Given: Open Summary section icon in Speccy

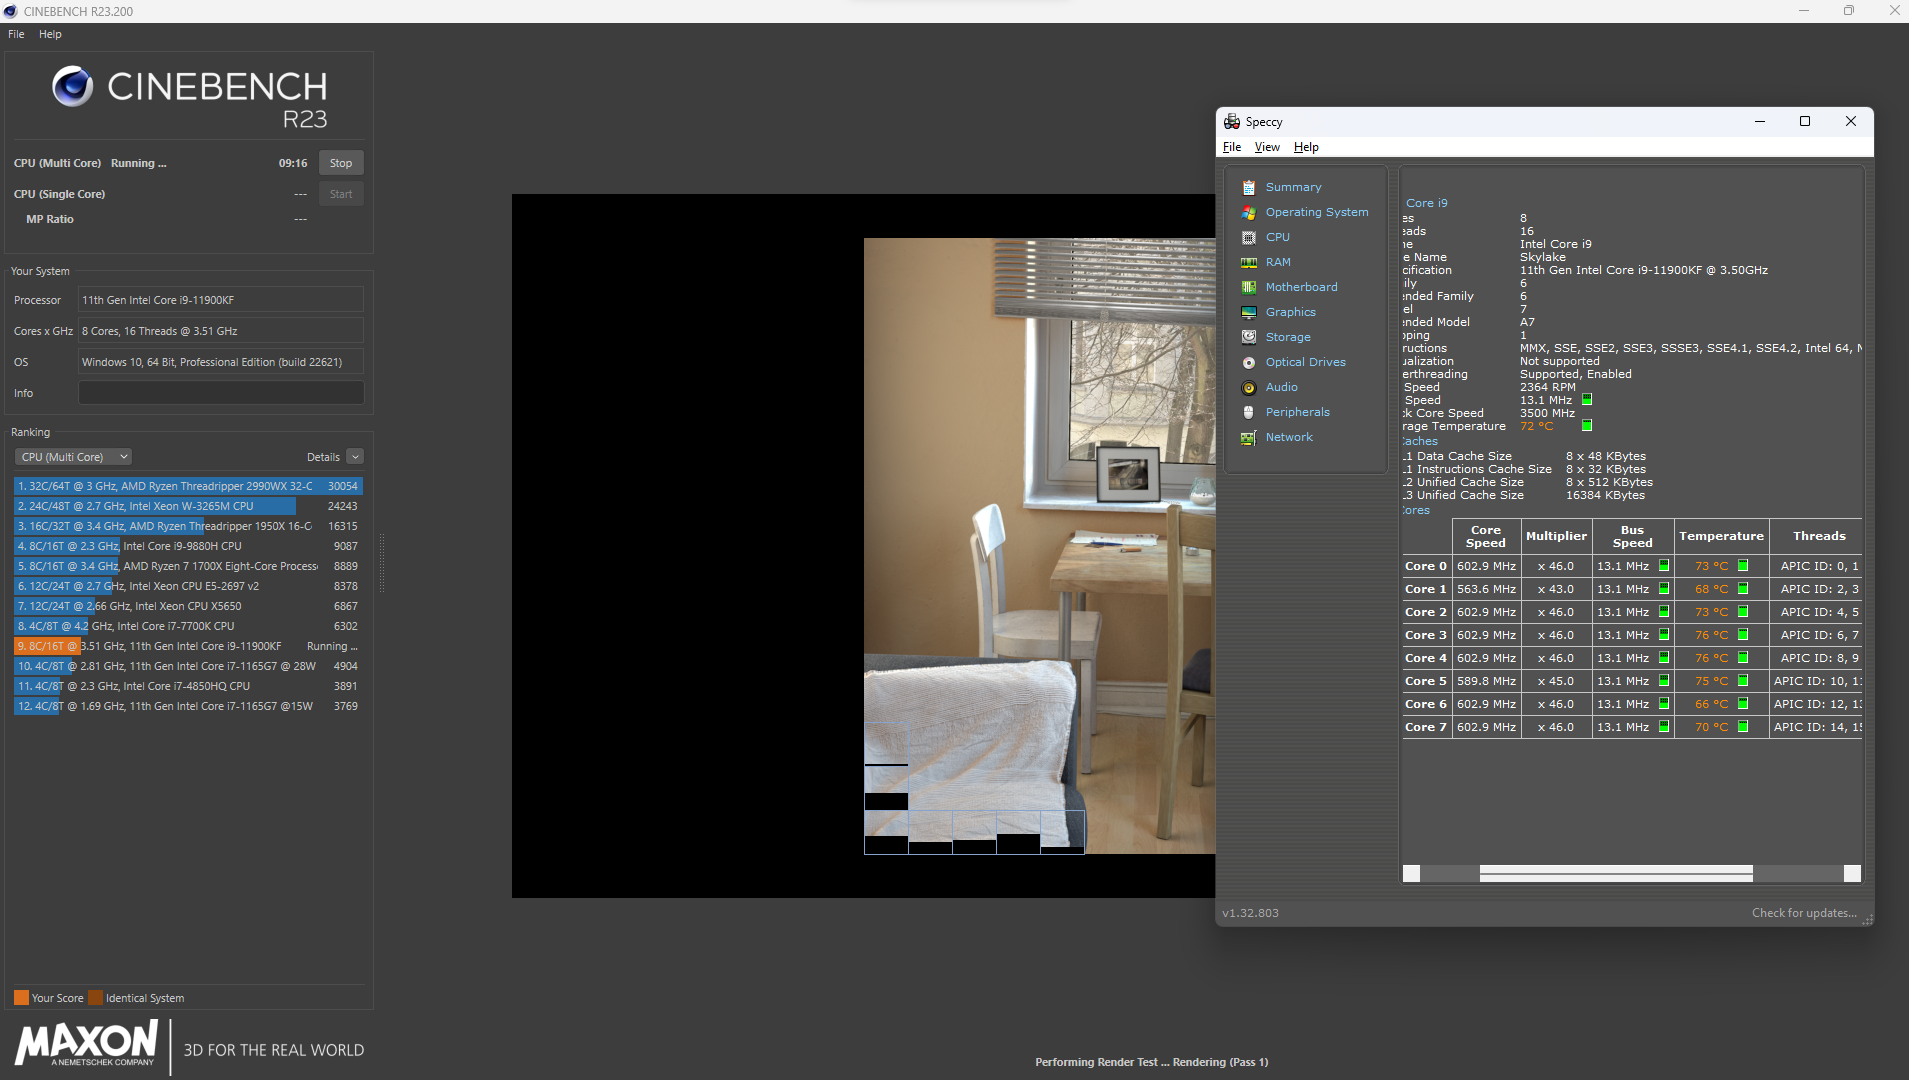Looking at the screenshot, I should tap(1248, 187).
